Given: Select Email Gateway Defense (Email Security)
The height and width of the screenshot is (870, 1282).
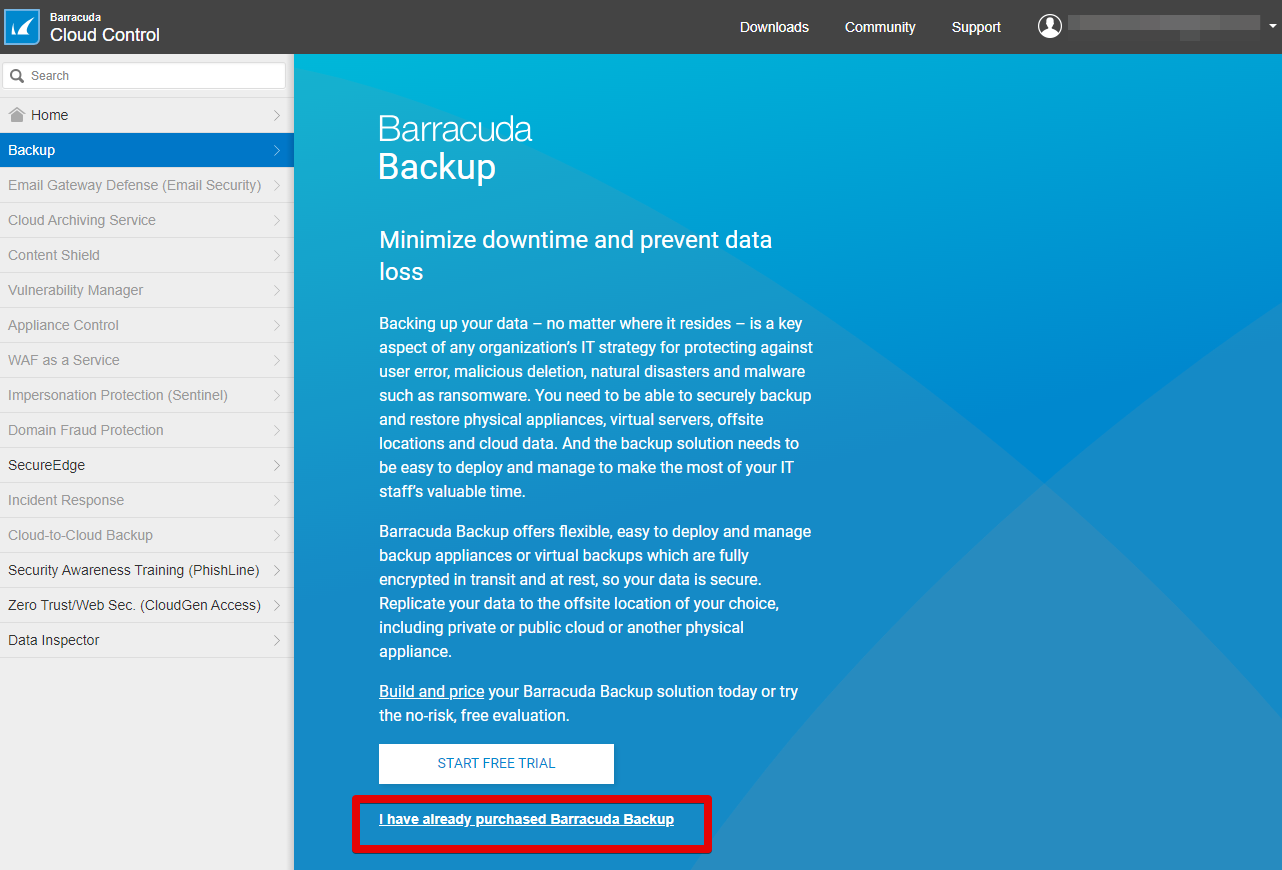Looking at the screenshot, I should [147, 185].
